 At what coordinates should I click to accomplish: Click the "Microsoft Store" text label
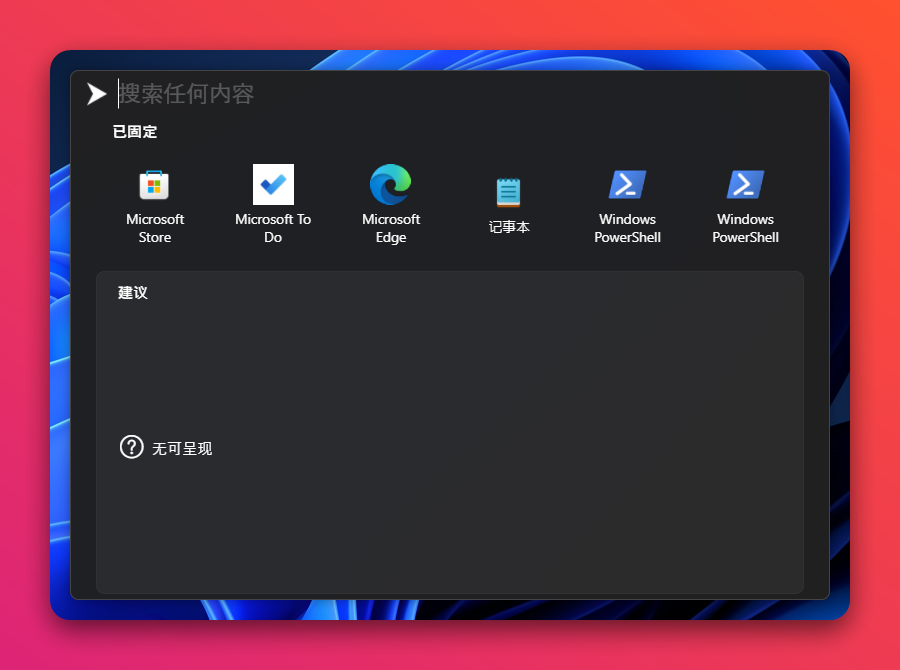[155, 228]
